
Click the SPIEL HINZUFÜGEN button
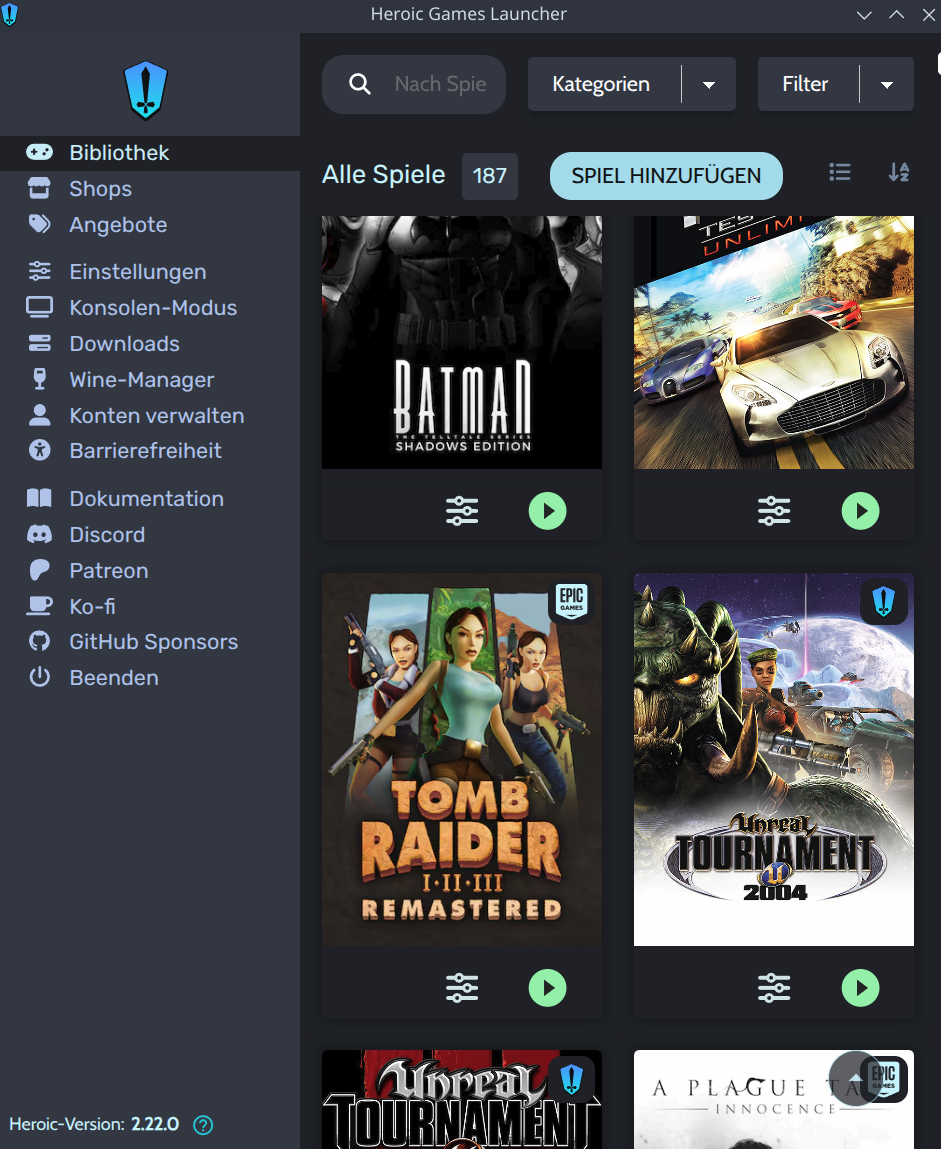[666, 176]
